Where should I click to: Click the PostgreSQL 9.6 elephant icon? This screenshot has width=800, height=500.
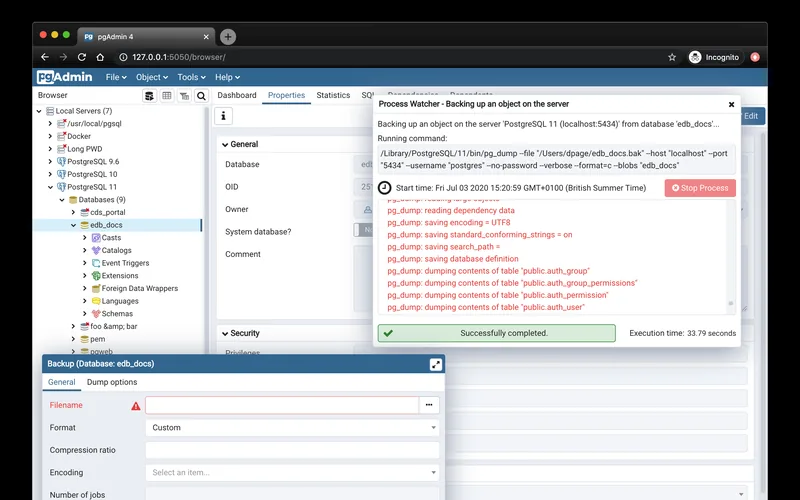coord(62,162)
